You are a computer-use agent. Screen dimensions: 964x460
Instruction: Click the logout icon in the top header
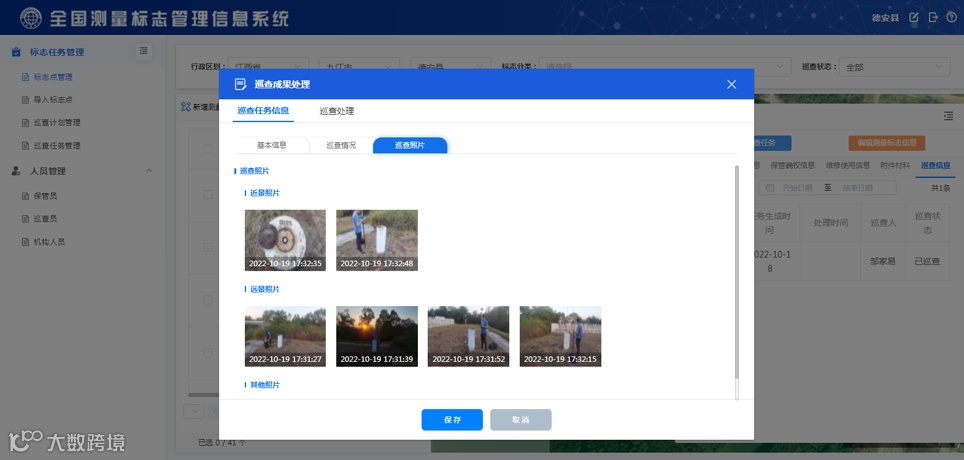(x=933, y=18)
